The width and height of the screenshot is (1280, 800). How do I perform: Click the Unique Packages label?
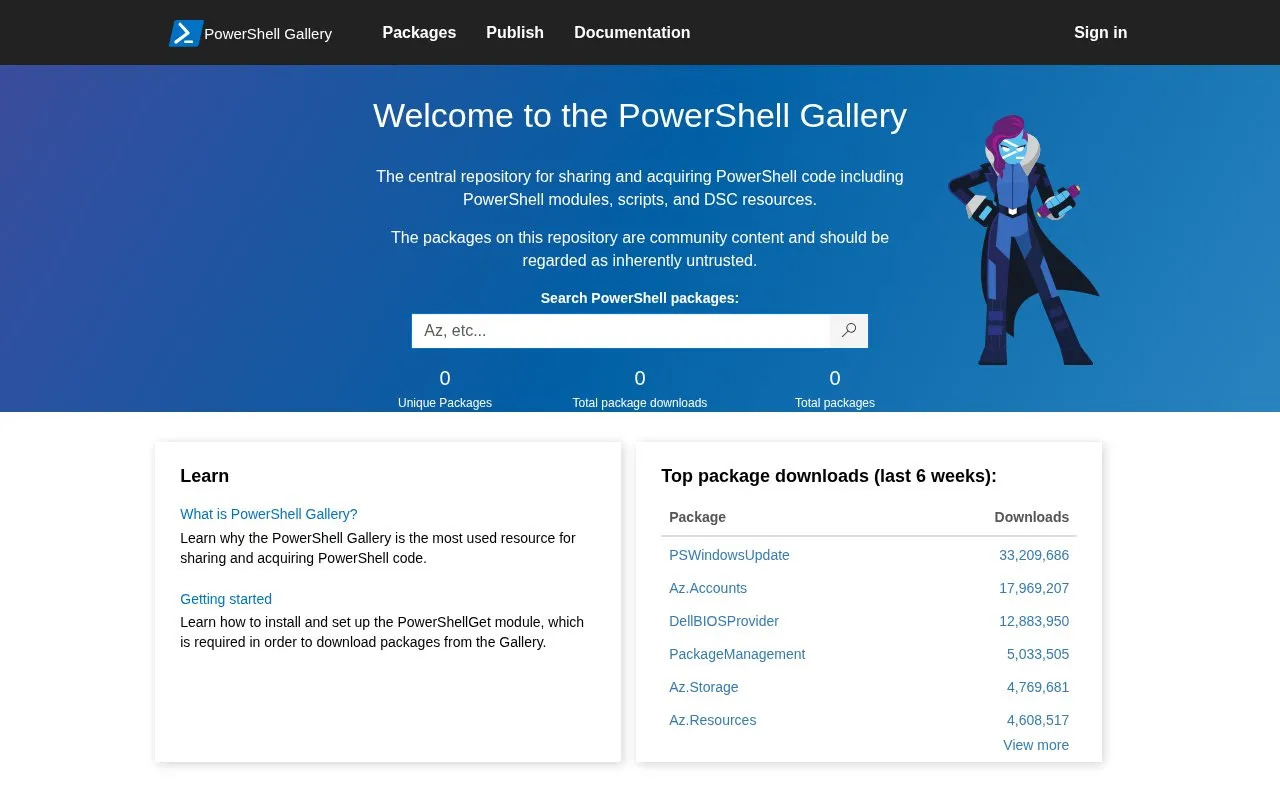pyautogui.click(x=445, y=403)
